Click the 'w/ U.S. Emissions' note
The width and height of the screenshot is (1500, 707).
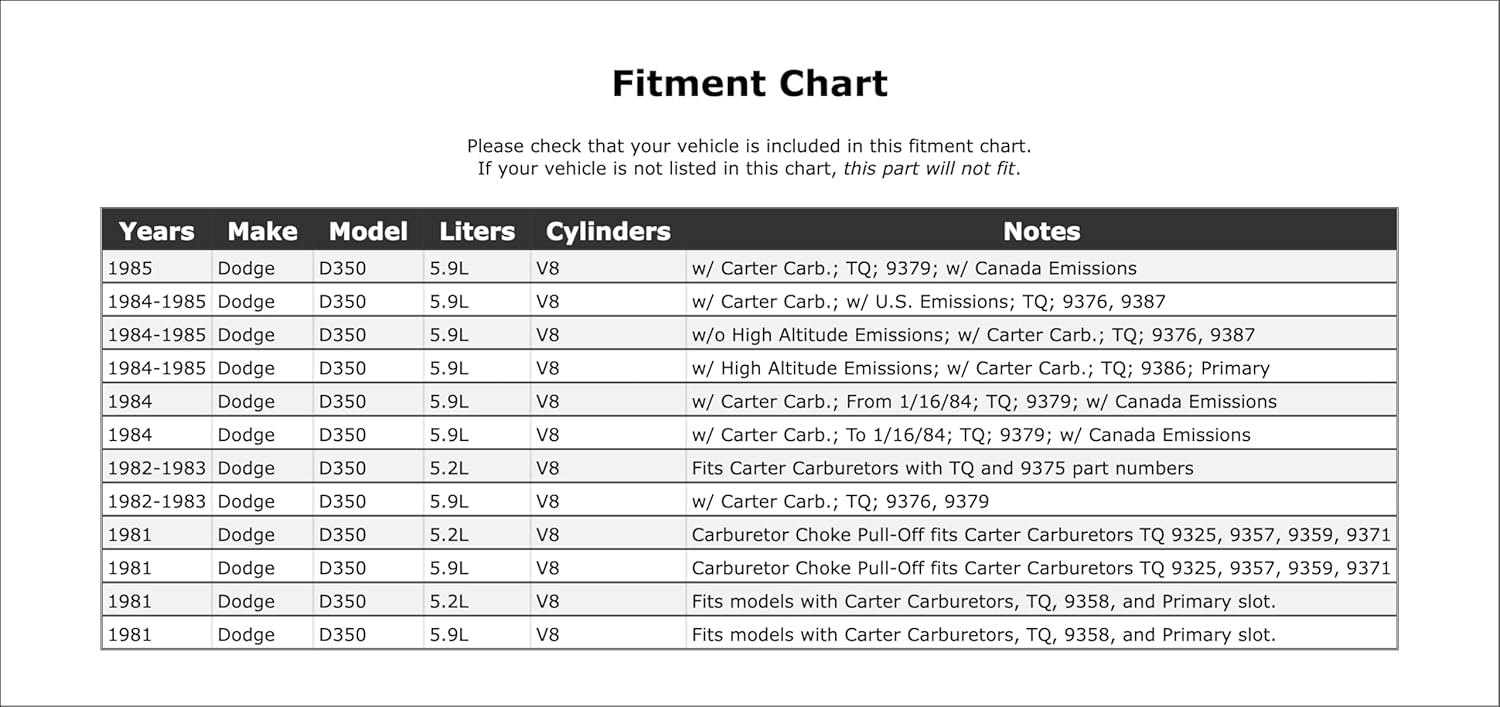pyautogui.click(x=928, y=301)
